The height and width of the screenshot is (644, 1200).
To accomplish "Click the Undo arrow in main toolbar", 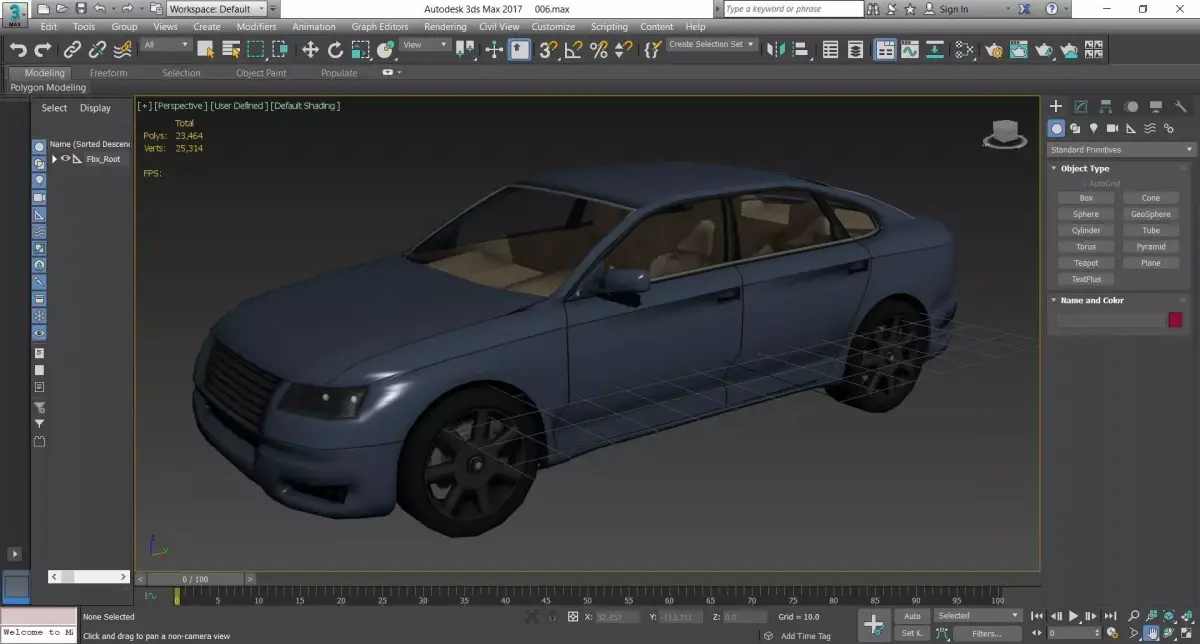I will [x=18, y=50].
